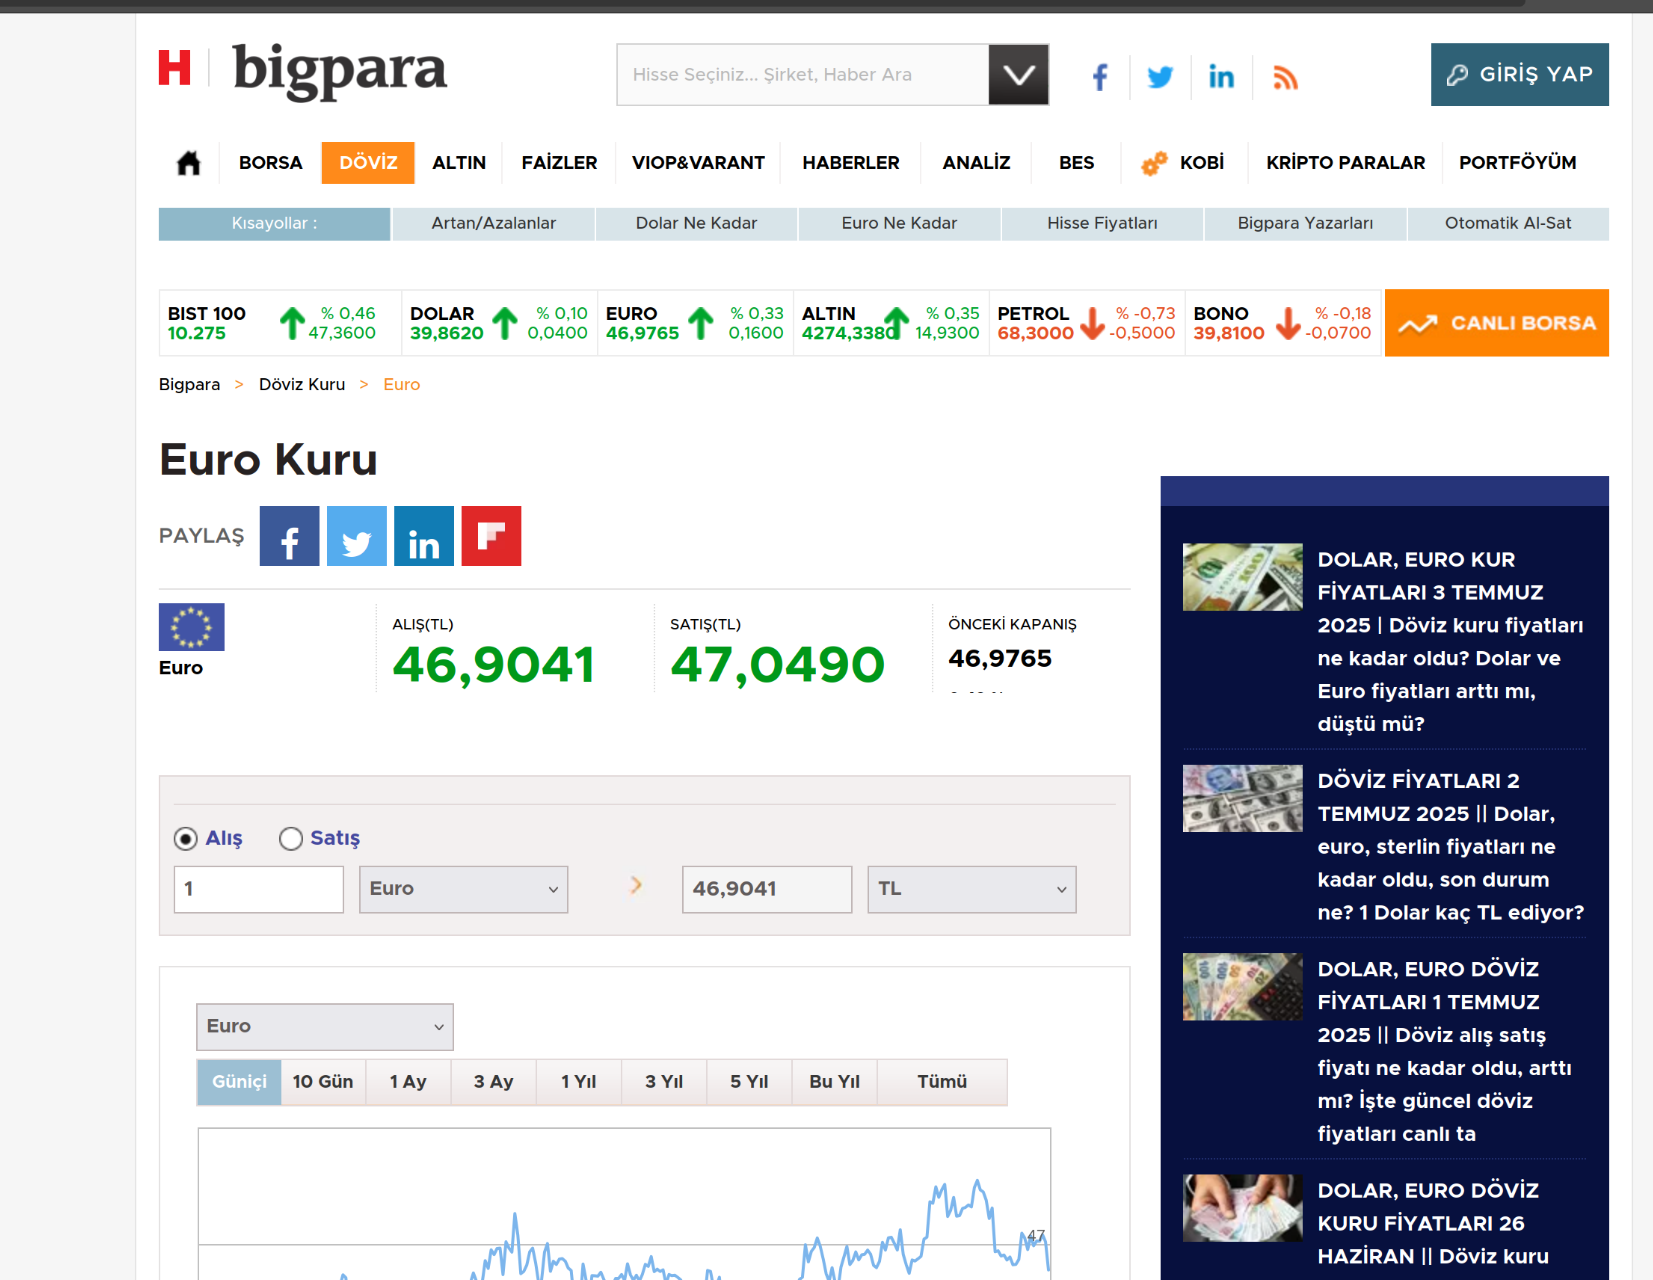1653x1280 pixels.
Task: Open Dolar Ne Kadar shortcut
Action: click(x=696, y=224)
